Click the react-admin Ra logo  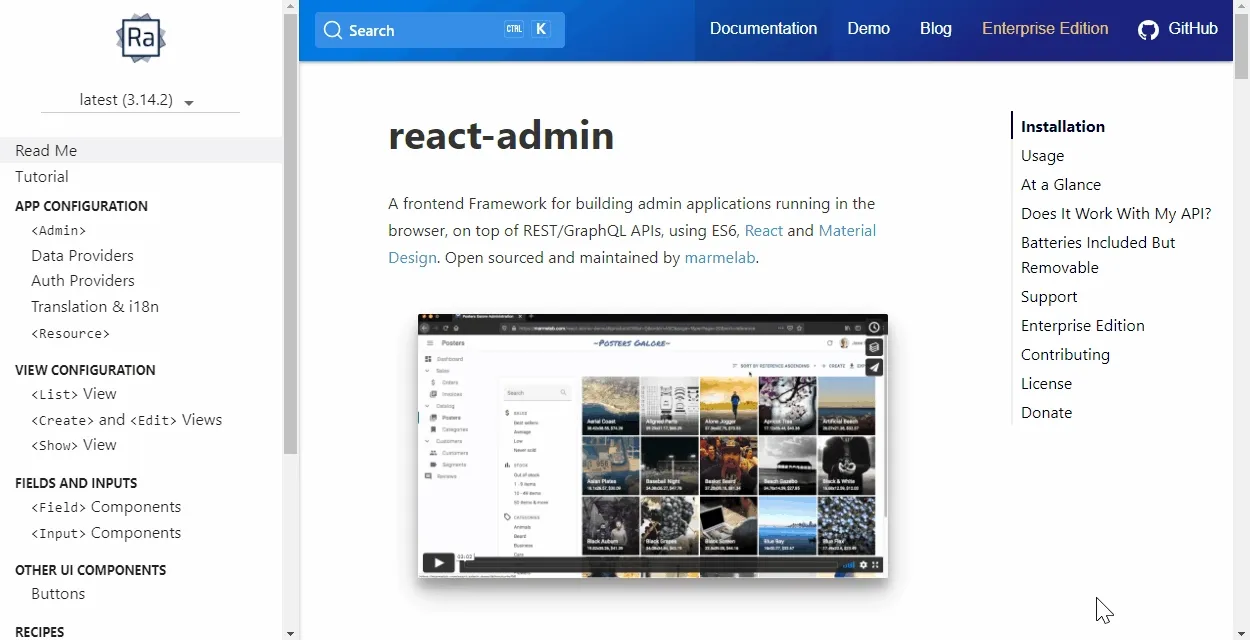140,39
